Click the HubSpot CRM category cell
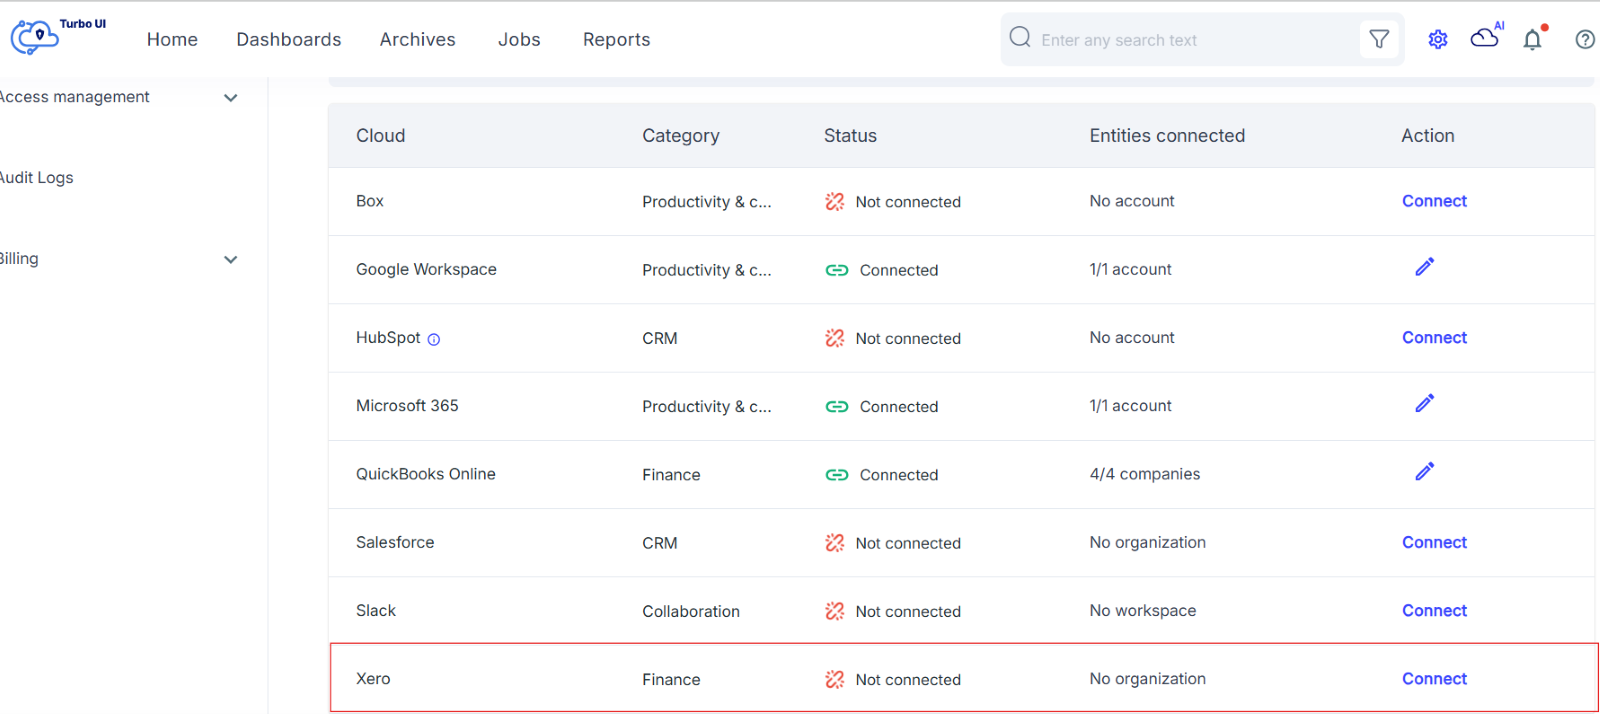The height and width of the screenshot is (714, 1600). click(x=660, y=338)
